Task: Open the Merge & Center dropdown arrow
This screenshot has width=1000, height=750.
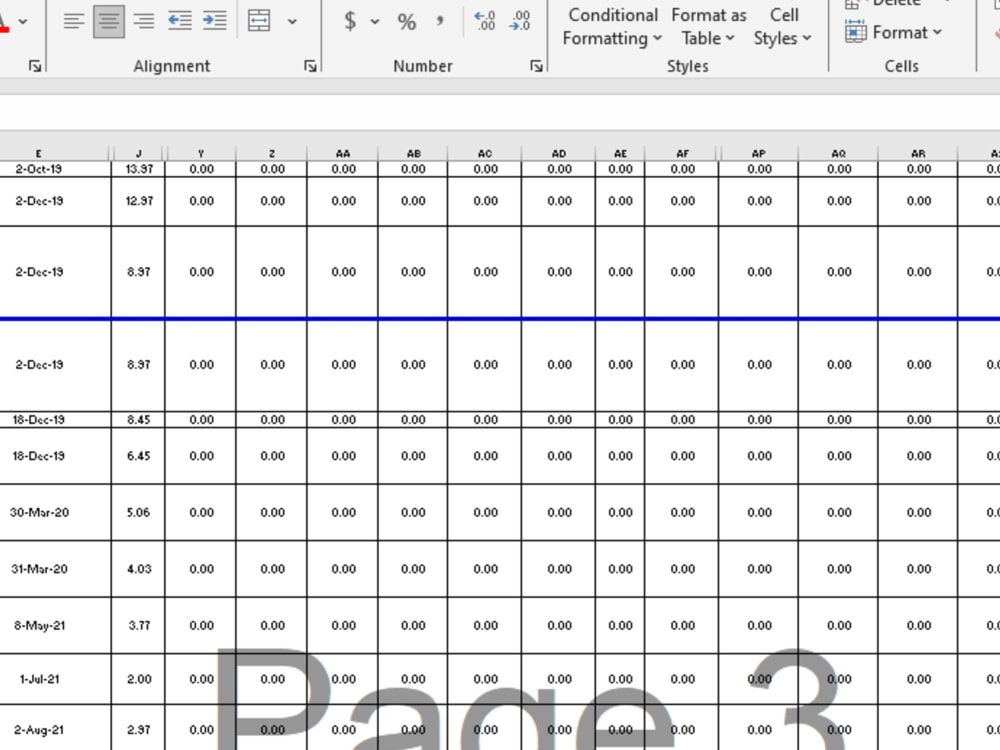Action: click(292, 22)
